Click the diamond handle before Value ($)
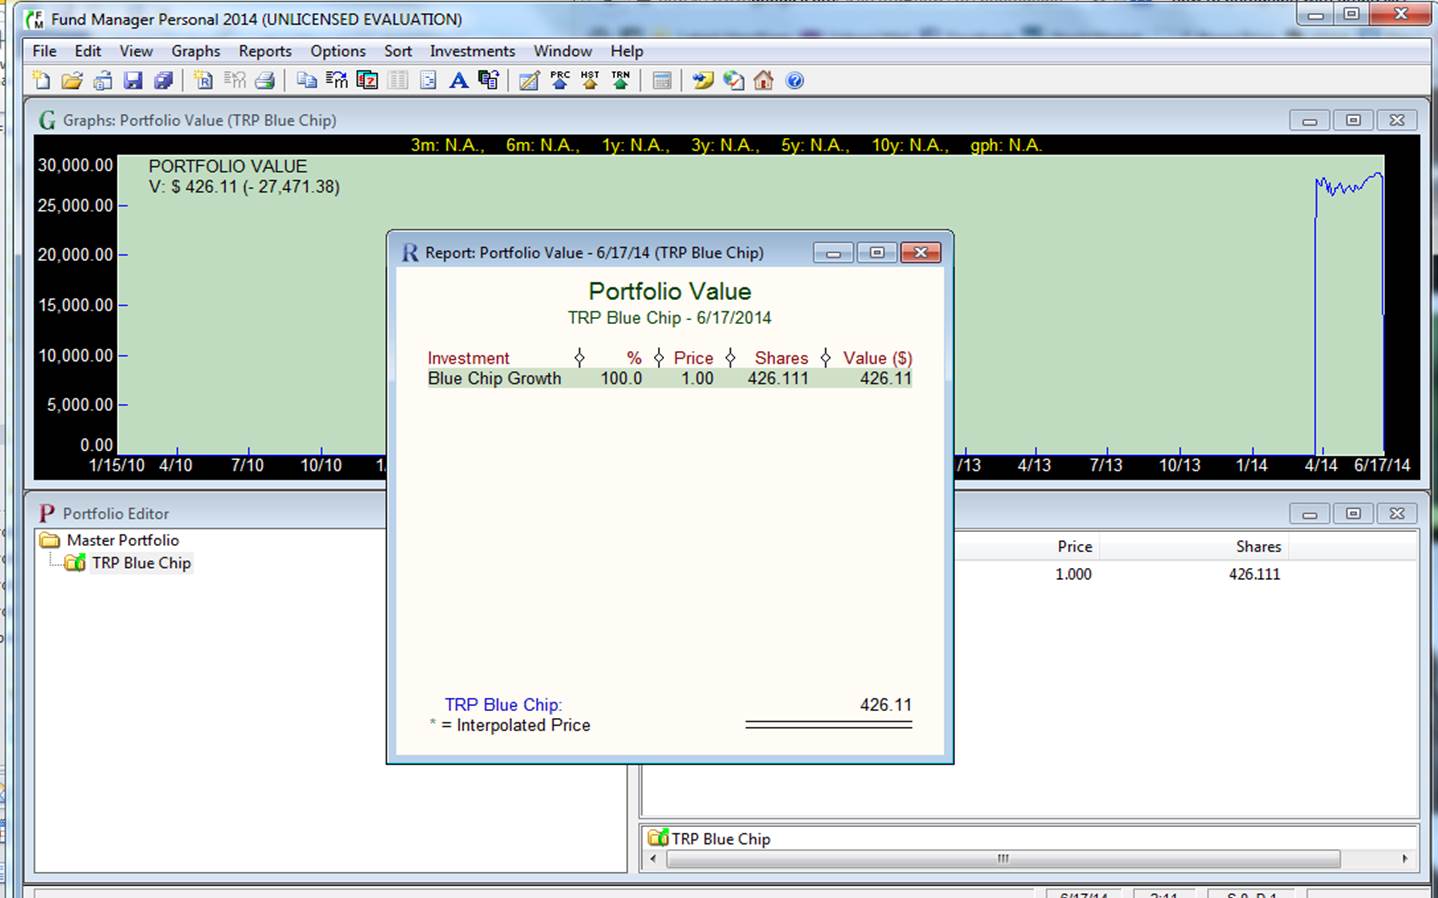Image resolution: width=1438 pixels, height=898 pixels. (825, 358)
